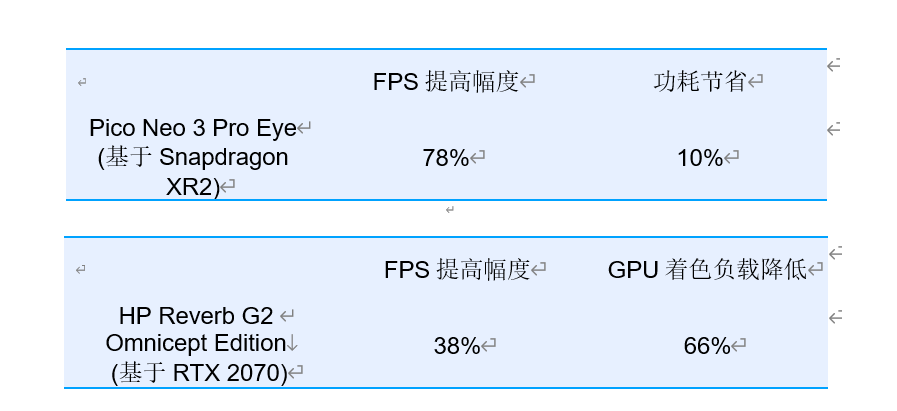Click first table's FPS 提高幅度 header
The height and width of the screenshot is (411, 897).
coord(446,82)
